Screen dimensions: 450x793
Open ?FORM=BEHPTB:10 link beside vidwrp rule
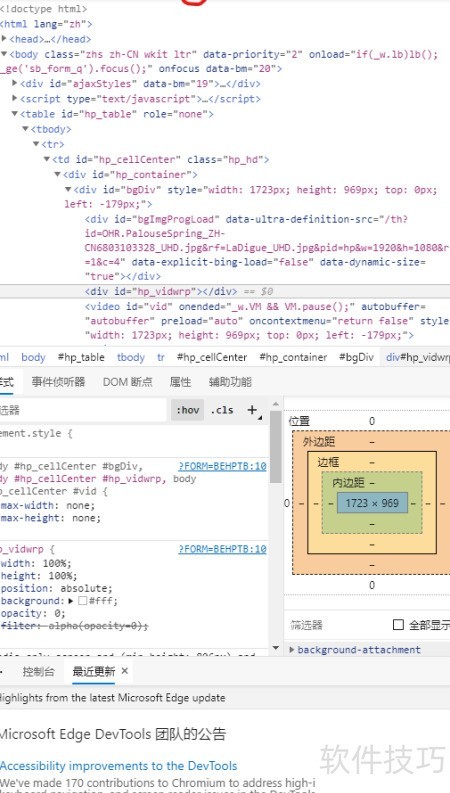[222, 549]
